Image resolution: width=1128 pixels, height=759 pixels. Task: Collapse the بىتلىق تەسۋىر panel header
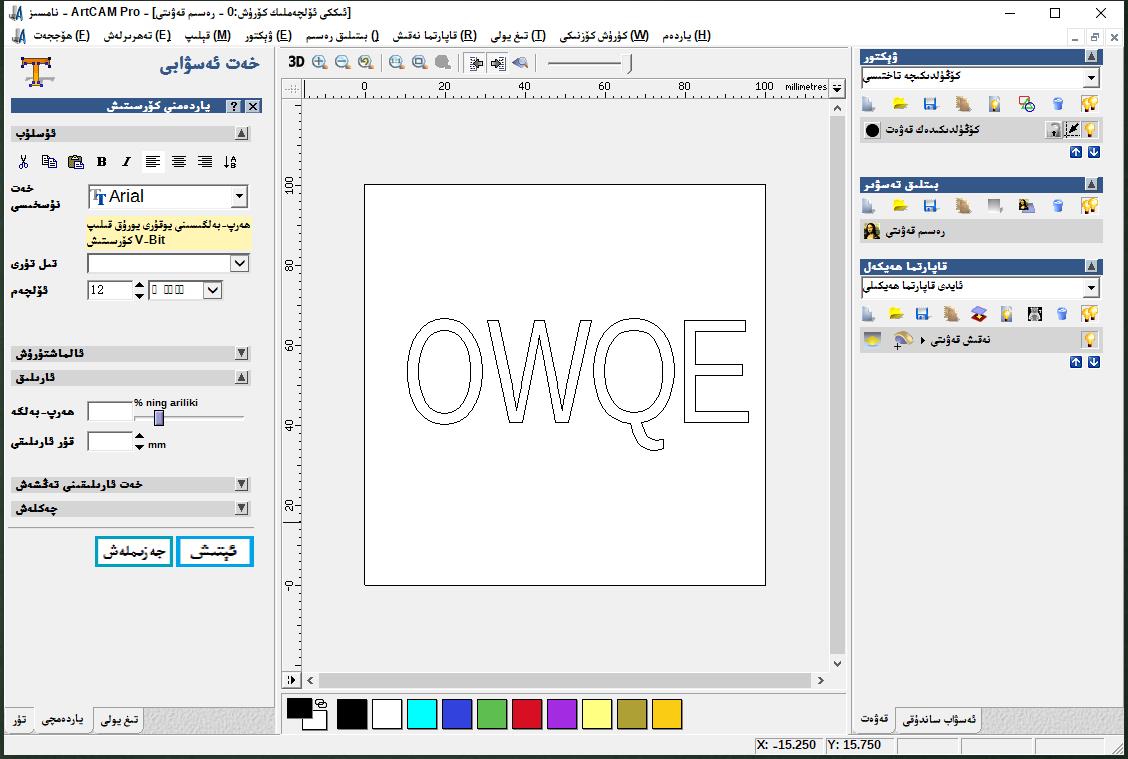click(1091, 184)
